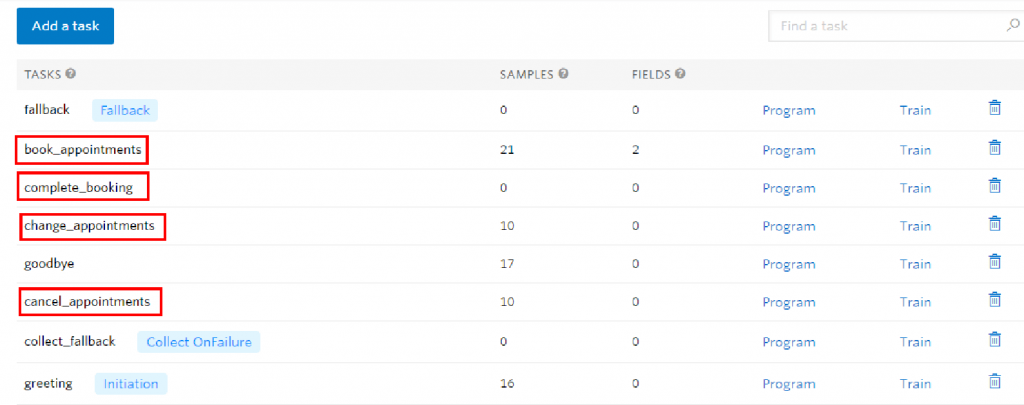Open help tooltip beside SAMPLES header

563,74
